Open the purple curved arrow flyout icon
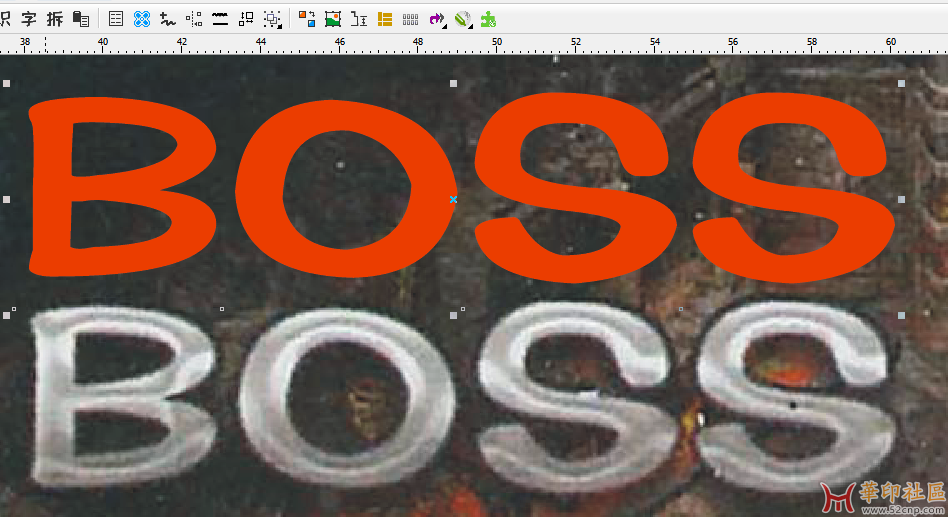The width and height of the screenshot is (948, 517). tap(437, 20)
